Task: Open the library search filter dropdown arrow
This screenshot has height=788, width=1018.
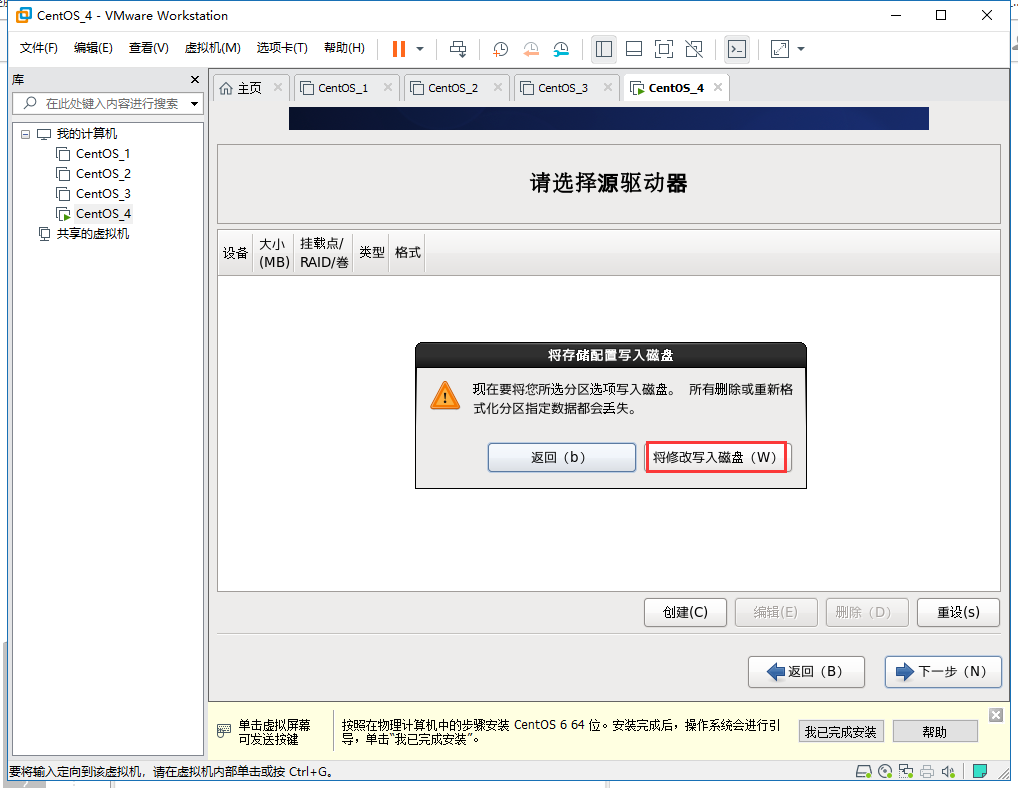Action: [194, 104]
